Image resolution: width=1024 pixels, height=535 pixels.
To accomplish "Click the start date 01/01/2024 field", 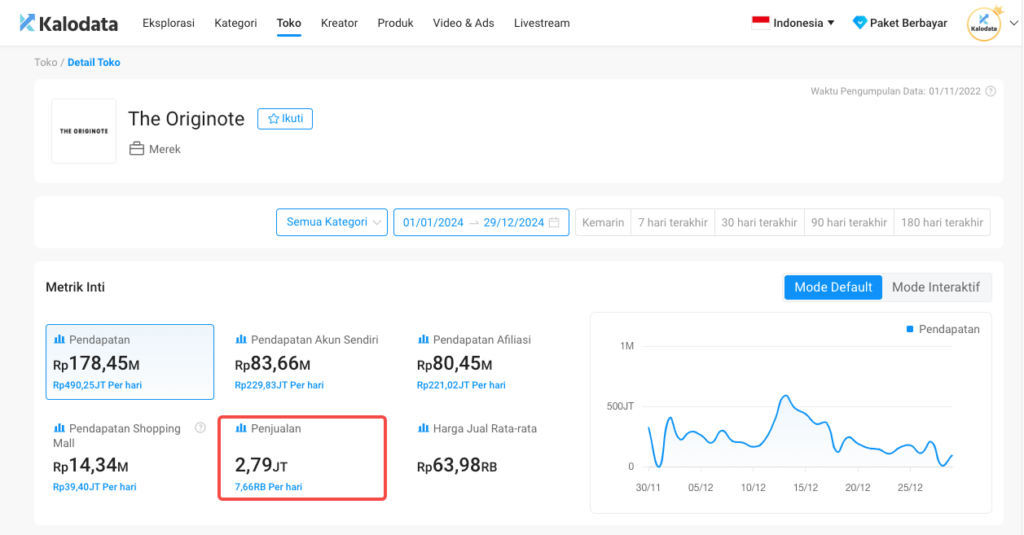I will [x=433, y=223].
